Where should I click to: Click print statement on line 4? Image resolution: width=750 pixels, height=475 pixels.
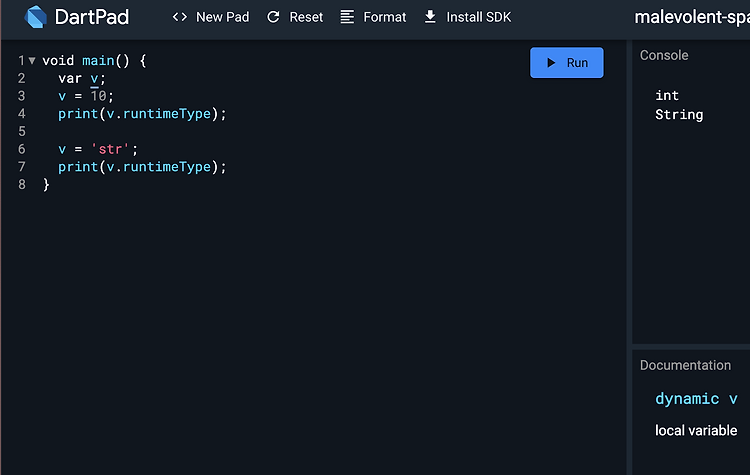[142, 114]
